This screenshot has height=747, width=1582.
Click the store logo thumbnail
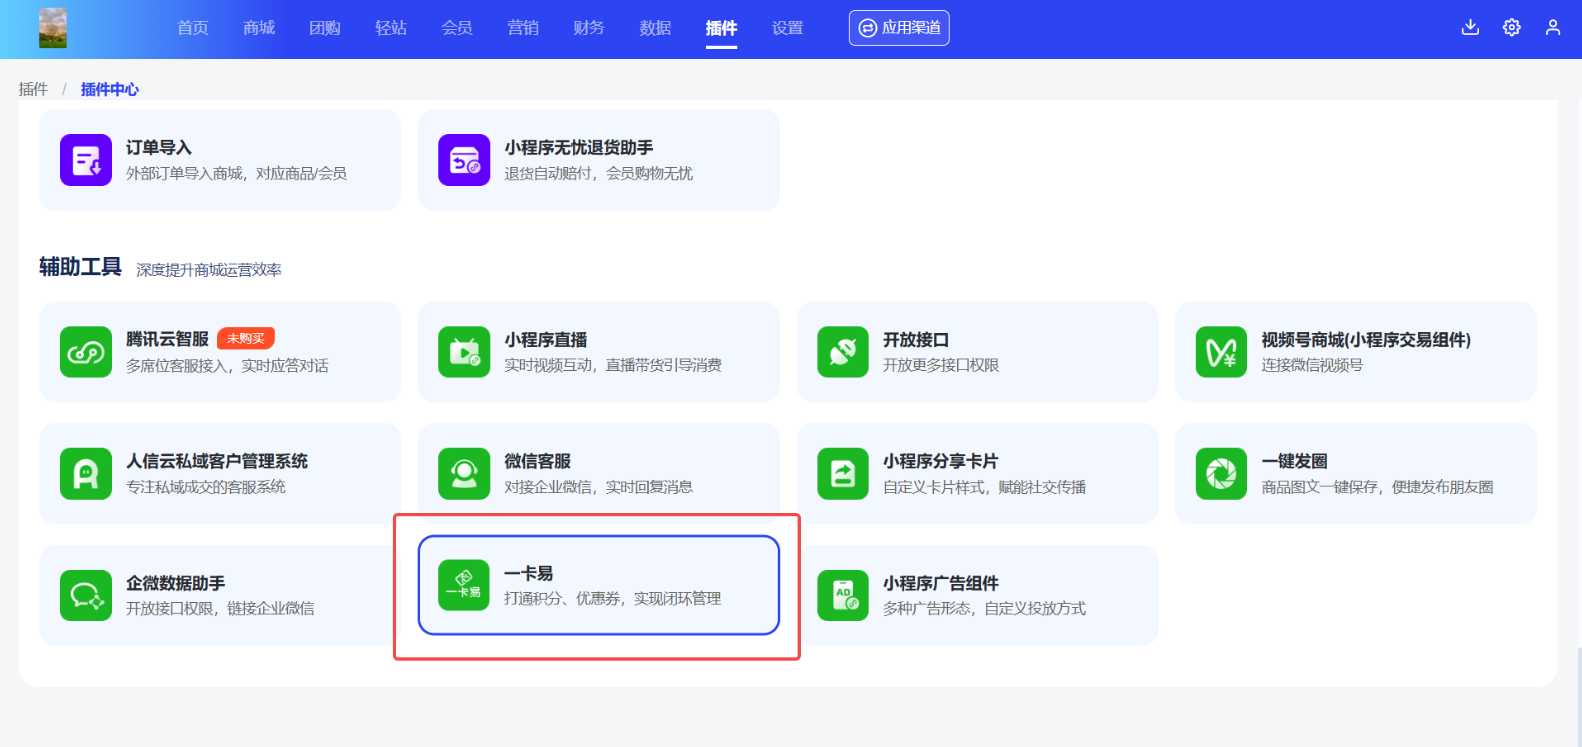click(x=53, y=28)
